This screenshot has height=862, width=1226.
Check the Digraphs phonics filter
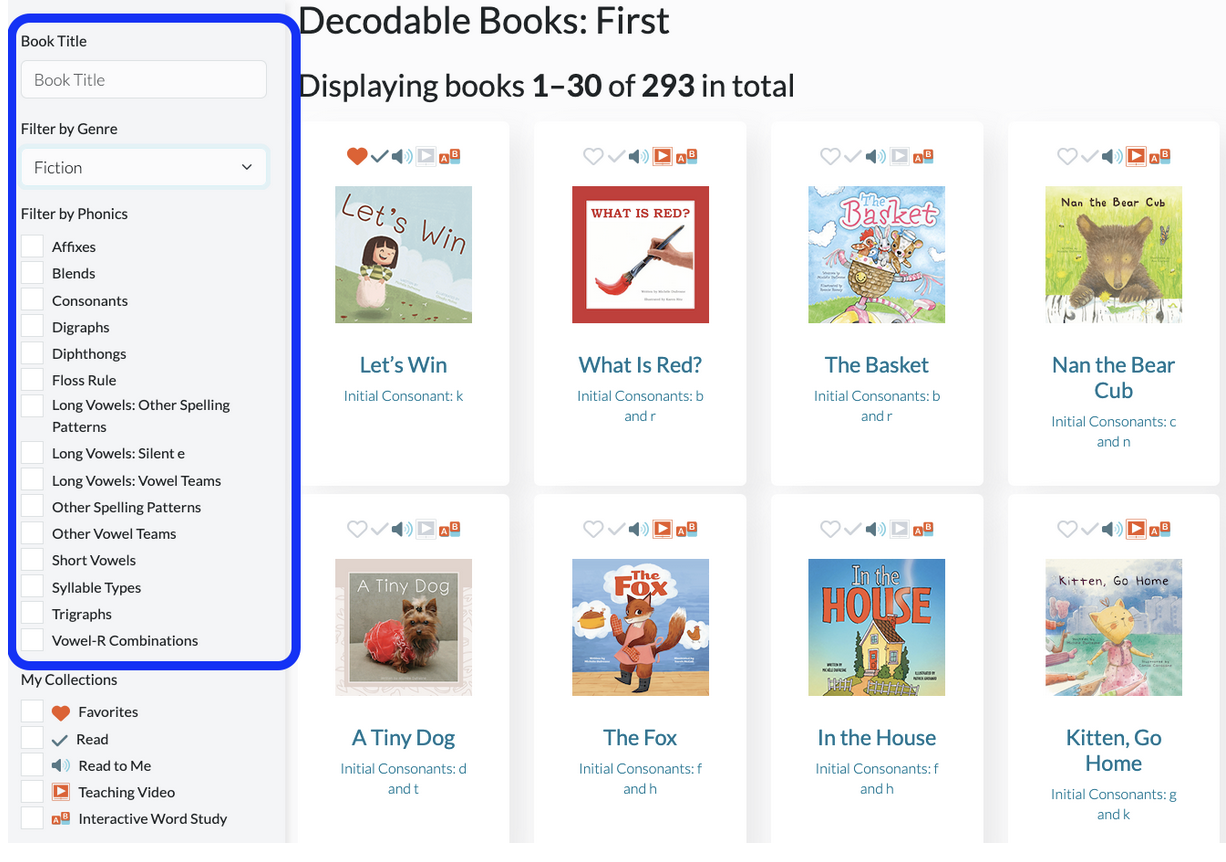coord(33,327)
